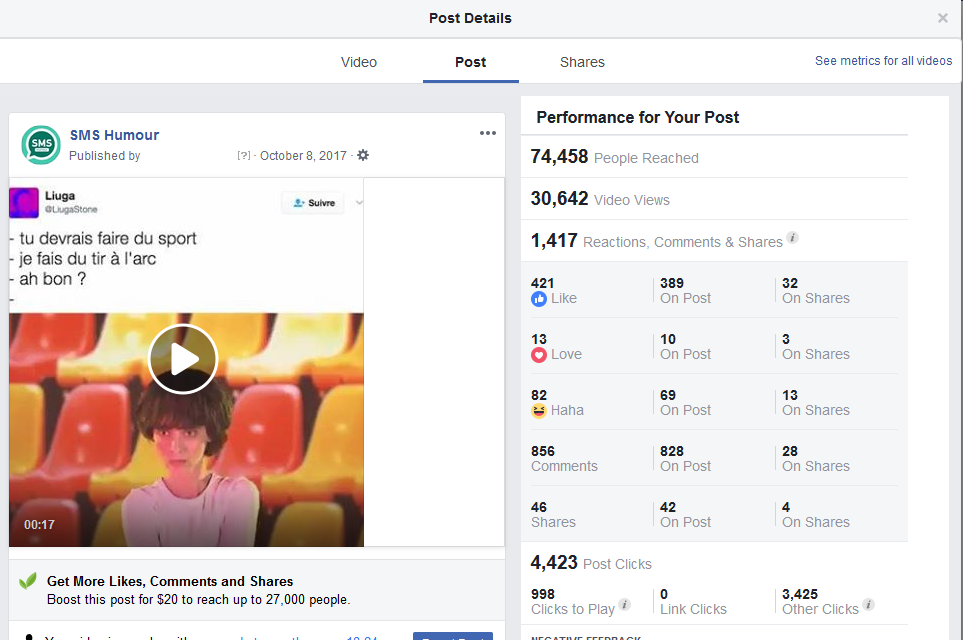Click info icon beside Clicks to Play

click(625, 605)
